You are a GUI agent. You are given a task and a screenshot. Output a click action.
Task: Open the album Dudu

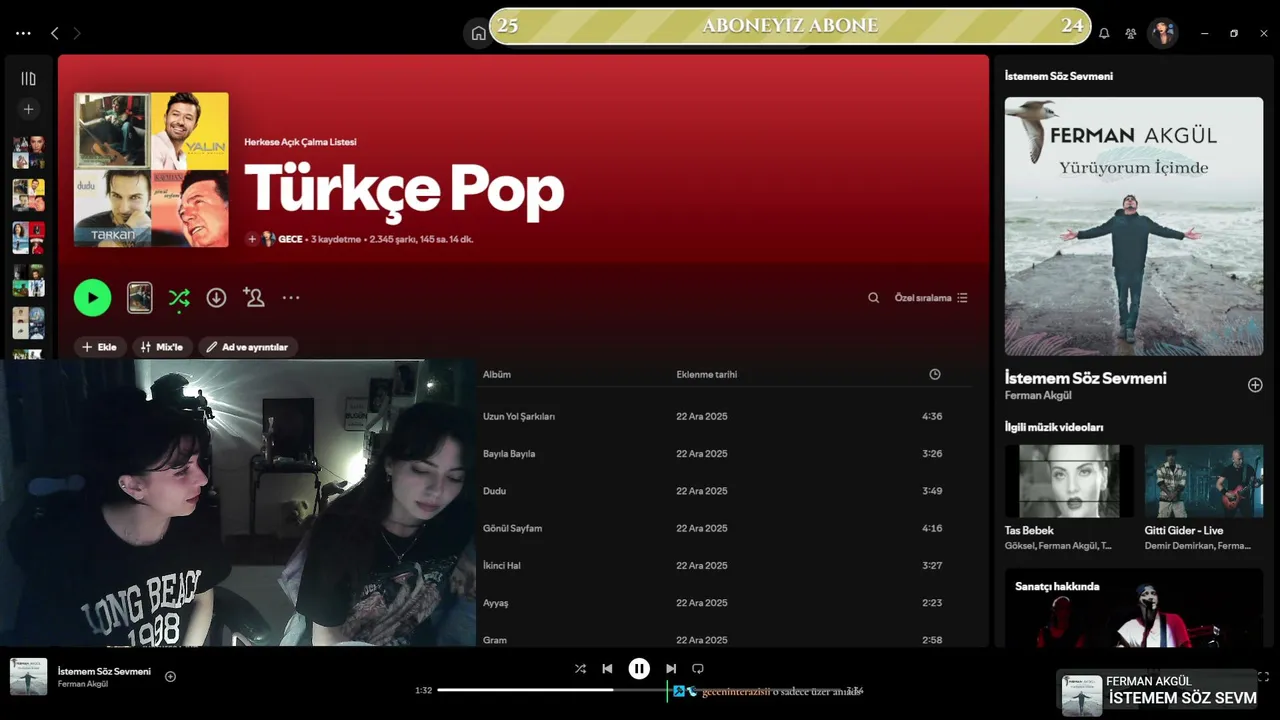[495, 491]
